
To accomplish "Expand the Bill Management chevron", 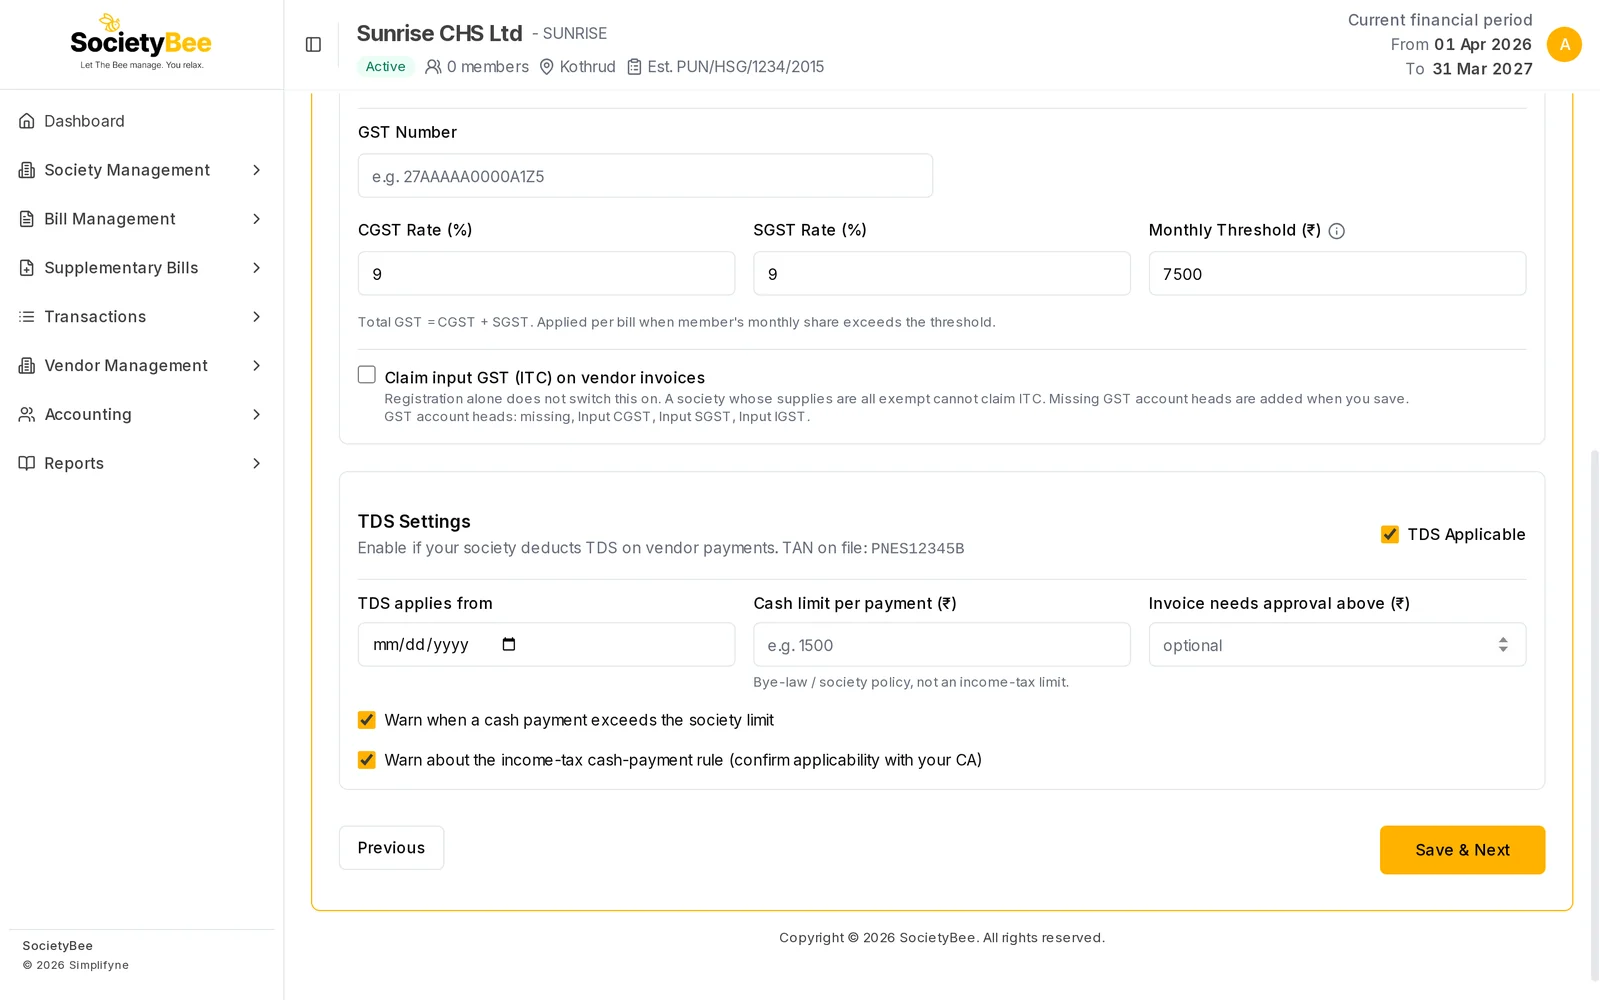I will coord(256,219).
